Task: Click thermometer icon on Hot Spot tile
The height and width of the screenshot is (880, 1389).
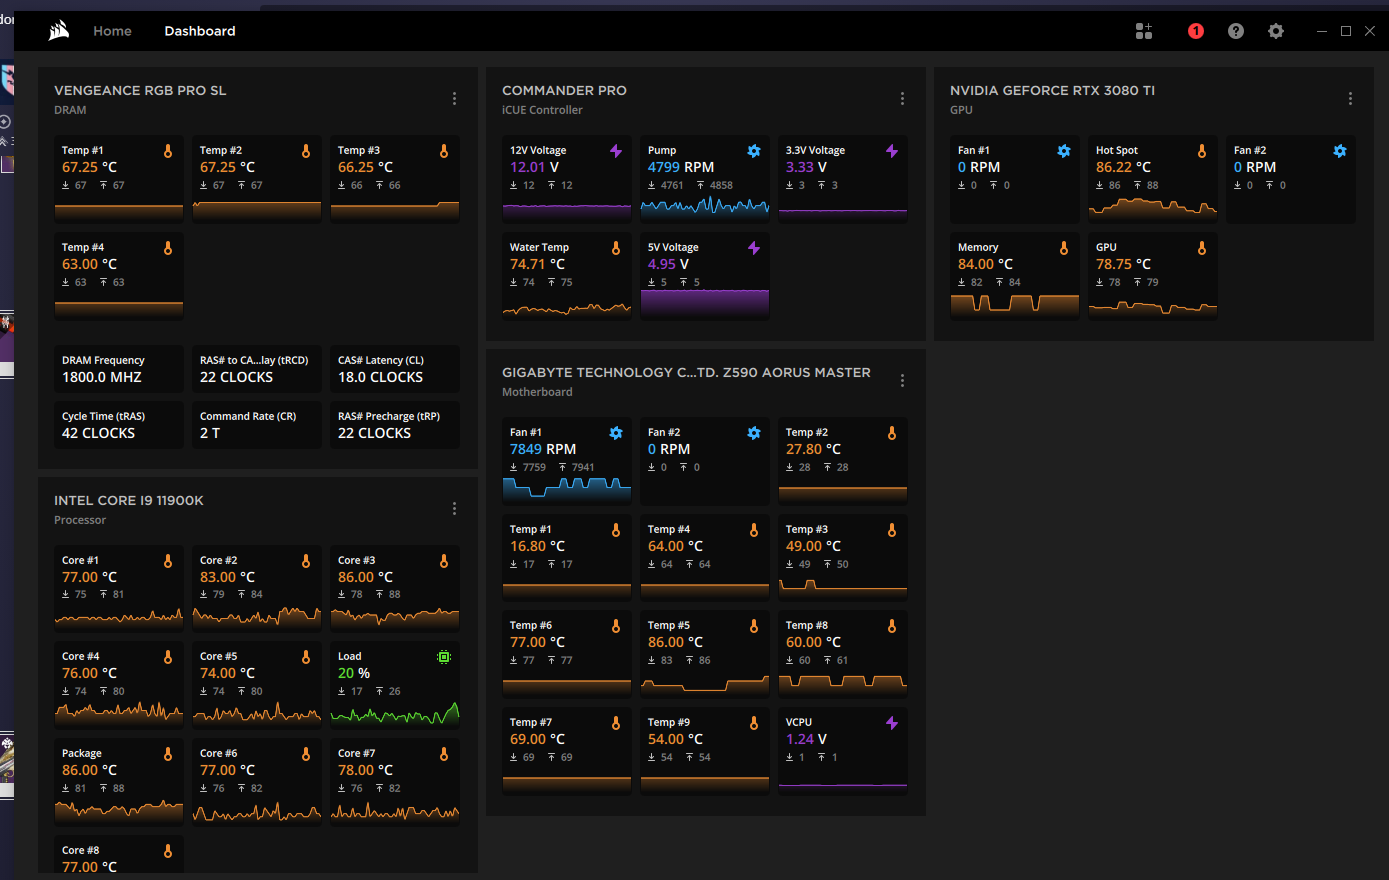Action: coord(1201,151)
